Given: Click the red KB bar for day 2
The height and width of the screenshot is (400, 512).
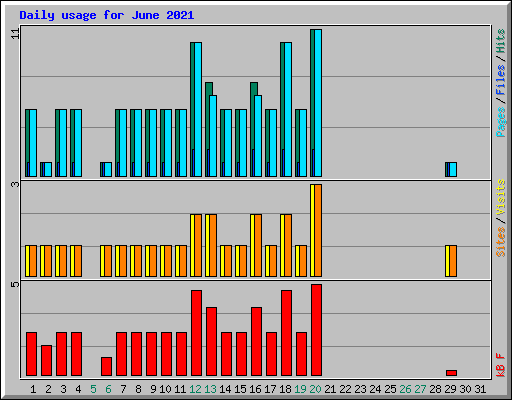Looking at the screenshot, I should coord(46,361).
